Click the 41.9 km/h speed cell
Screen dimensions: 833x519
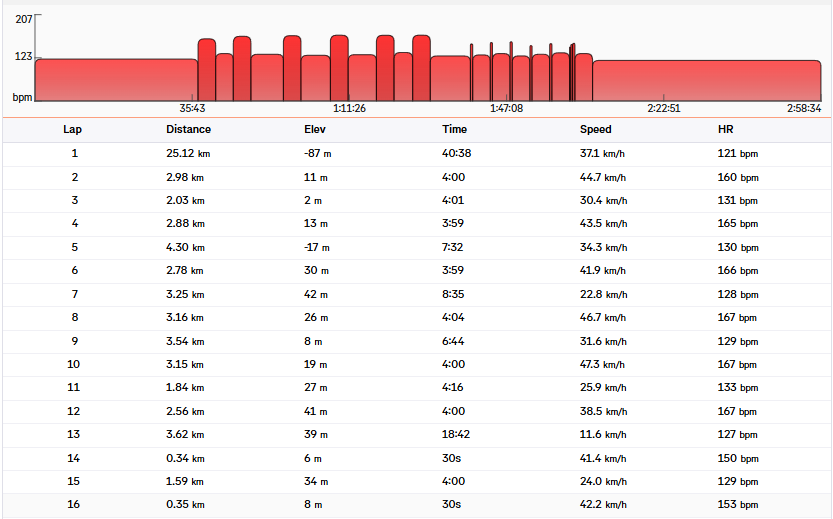coord(602,270)
